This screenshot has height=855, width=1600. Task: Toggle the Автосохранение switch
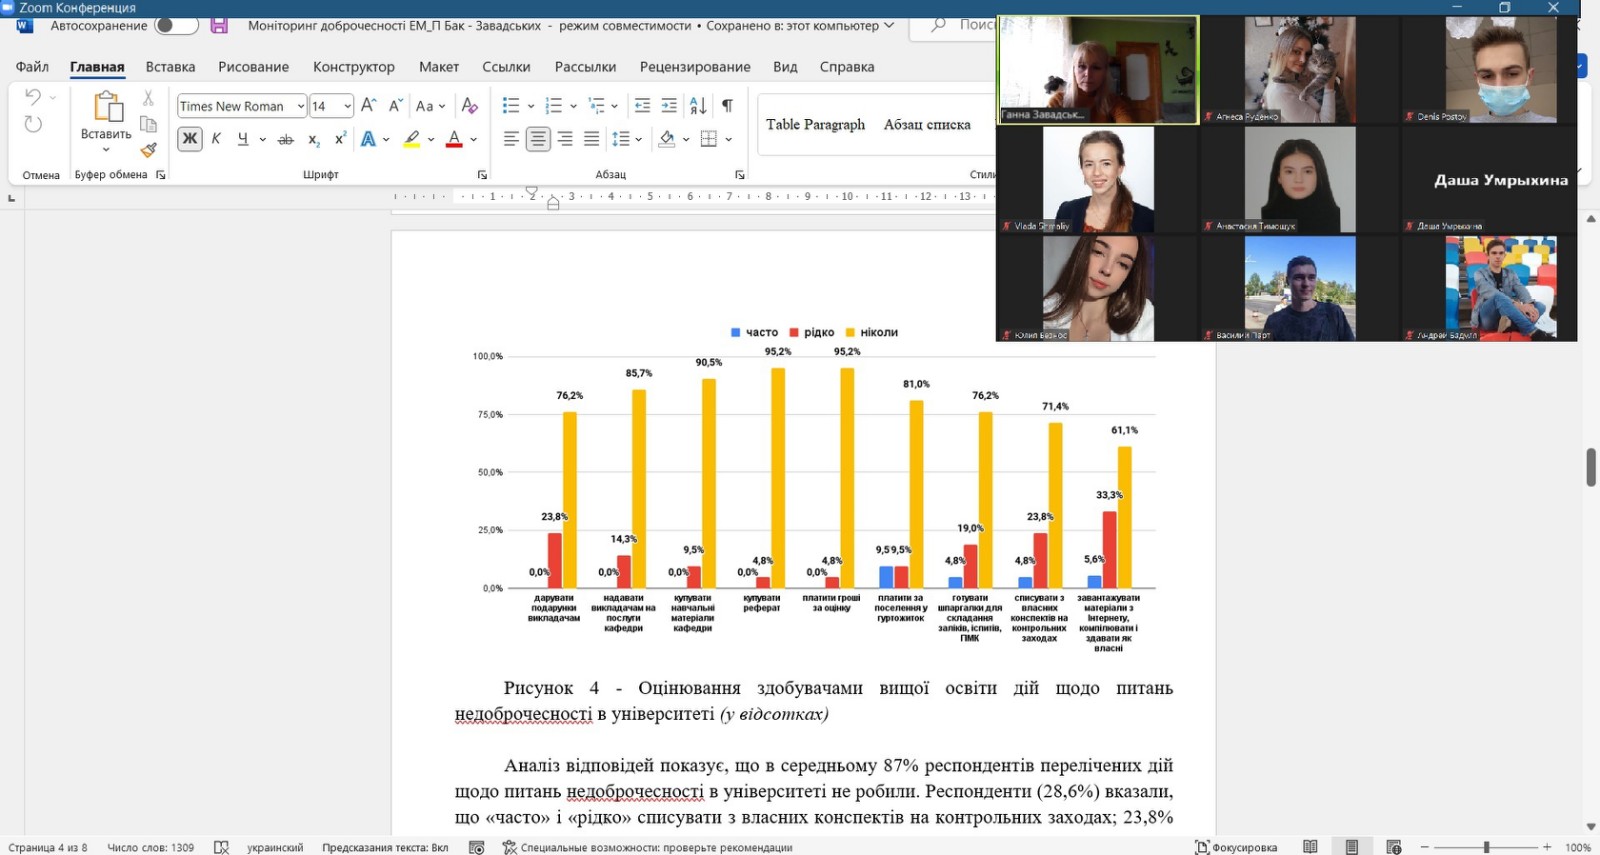pos(176,26)
